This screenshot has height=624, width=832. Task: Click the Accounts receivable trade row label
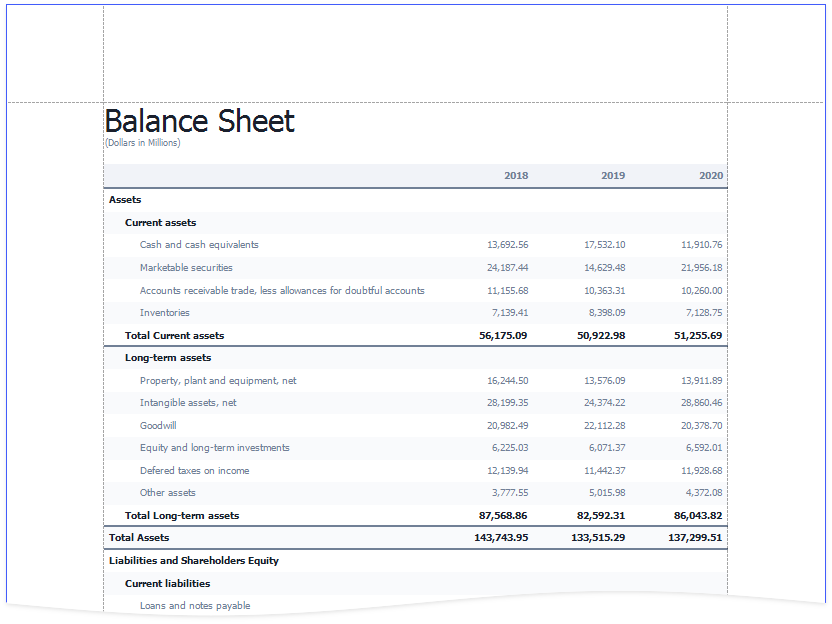click(282, 291)
